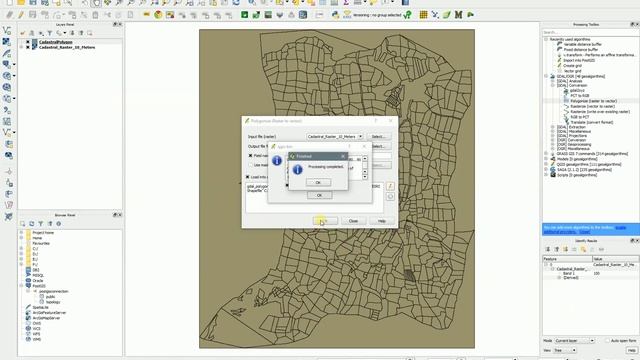Click the filter icon in the Browser Panel toolbar
Viewport: 640px width, 360px height.
(x=41, y=224)
